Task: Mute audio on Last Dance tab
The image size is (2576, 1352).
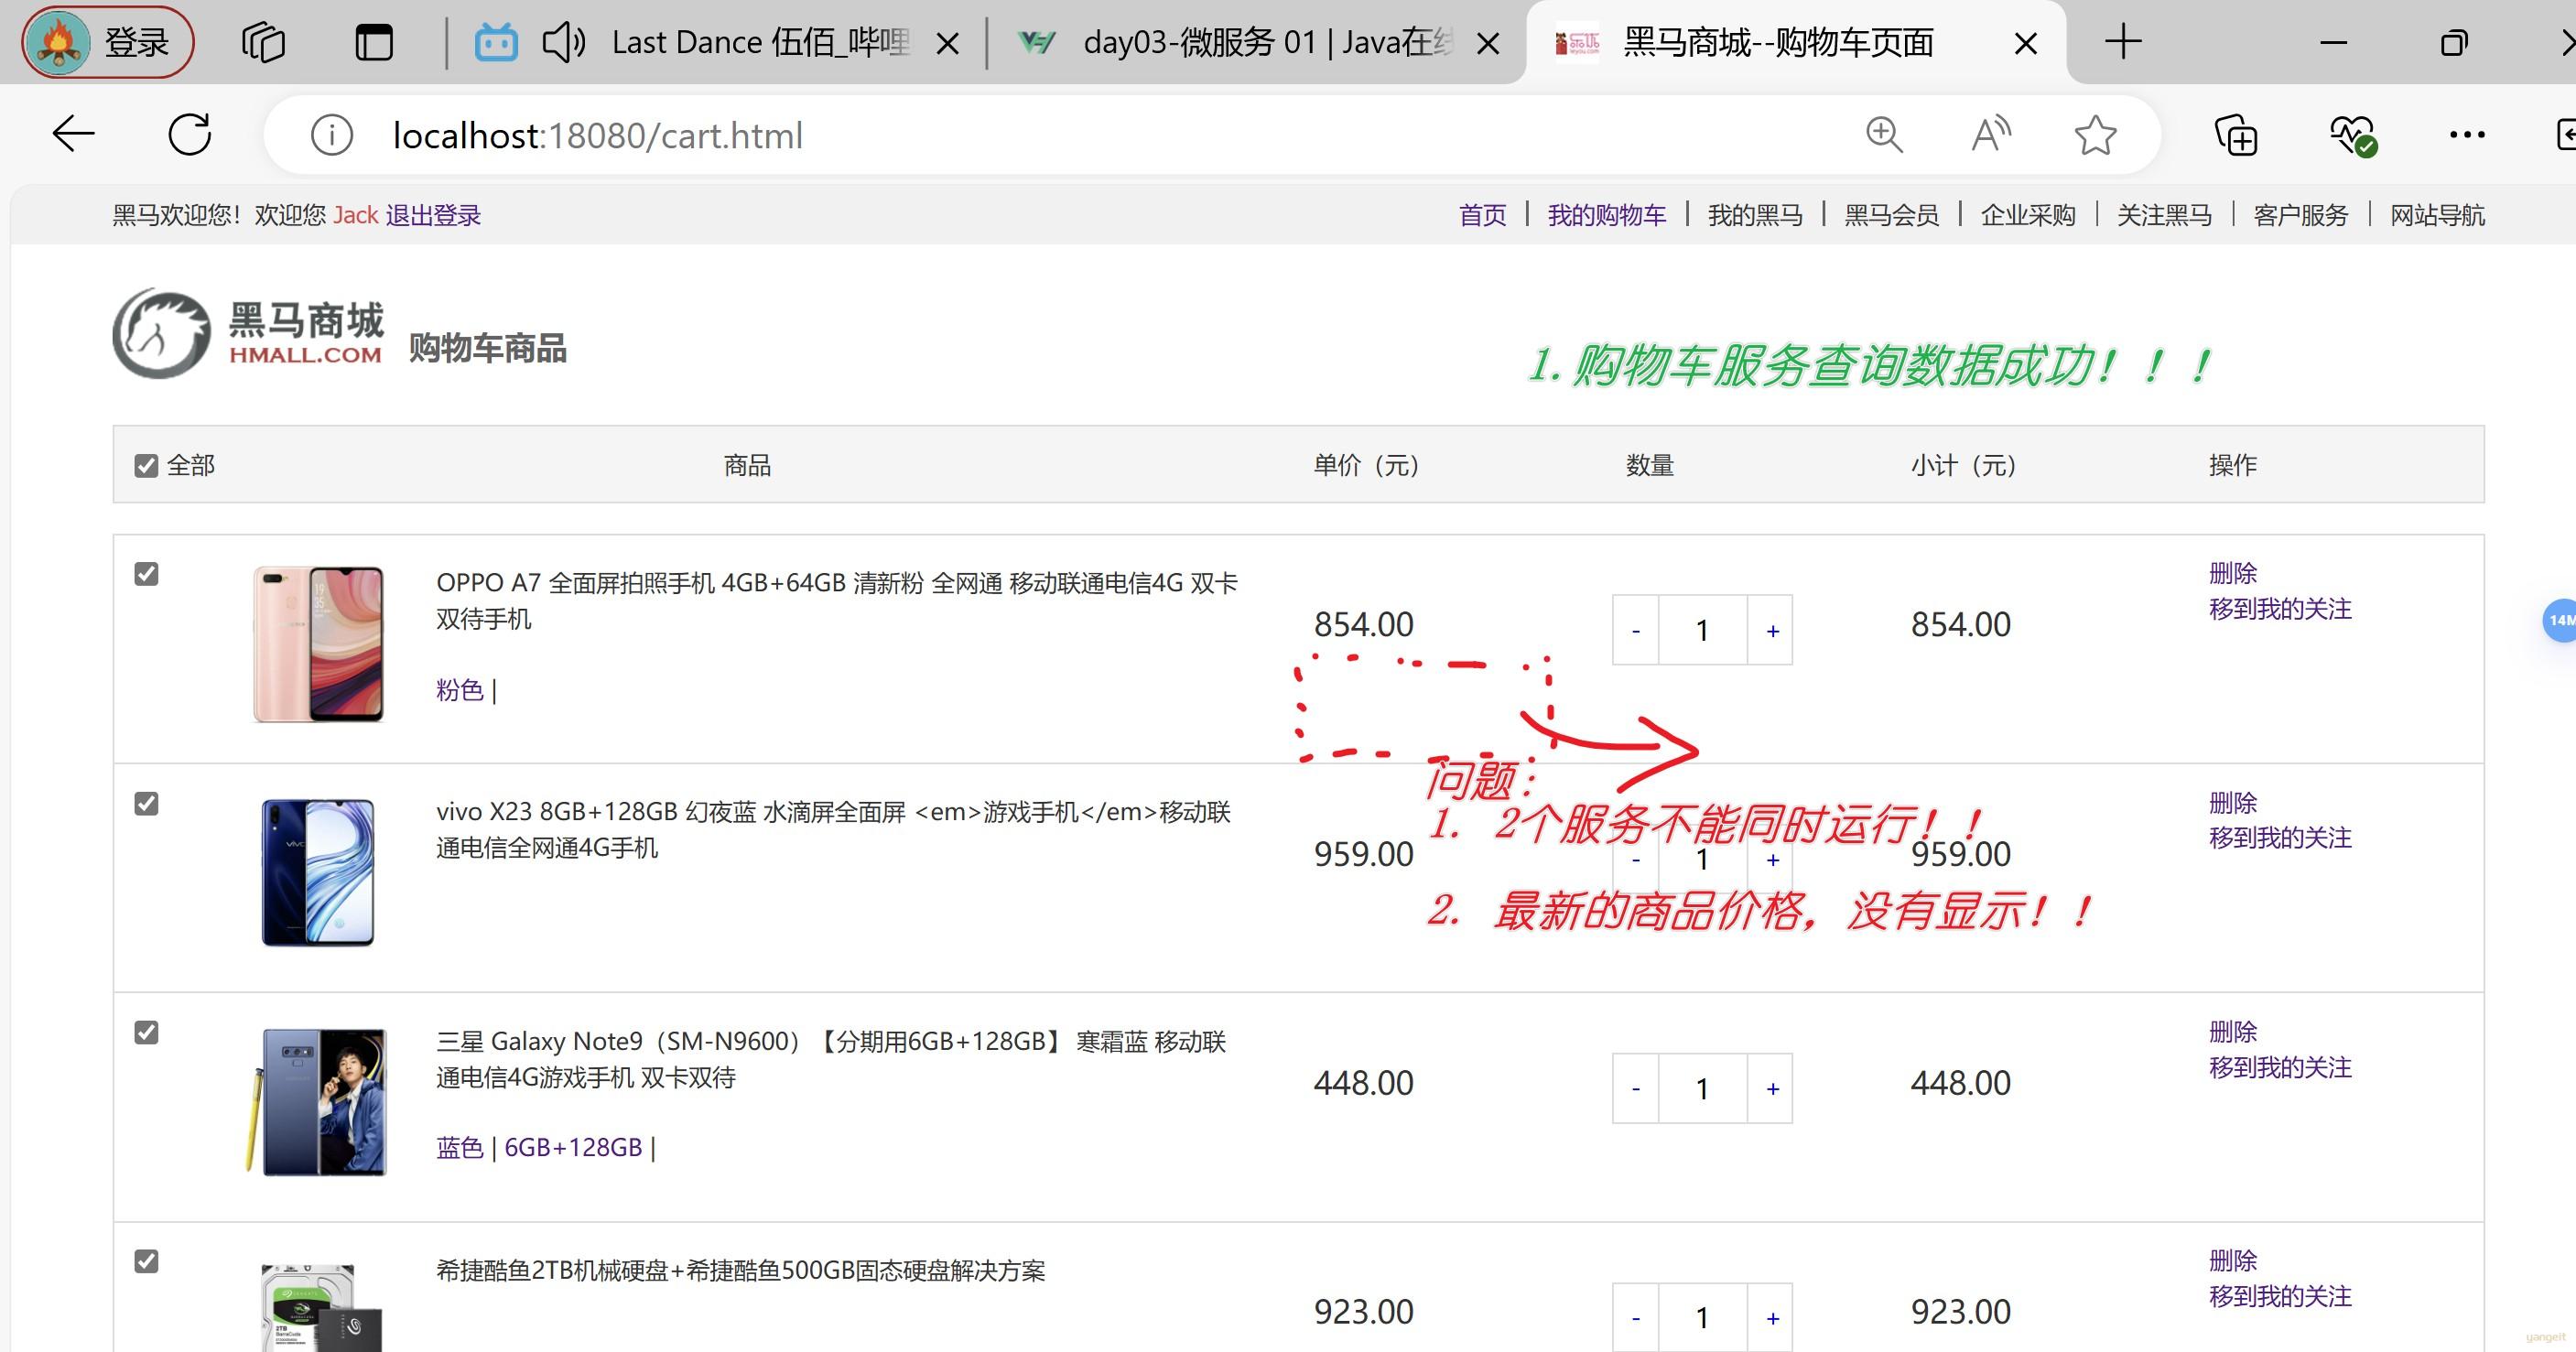Action: [x=563, y=42]
